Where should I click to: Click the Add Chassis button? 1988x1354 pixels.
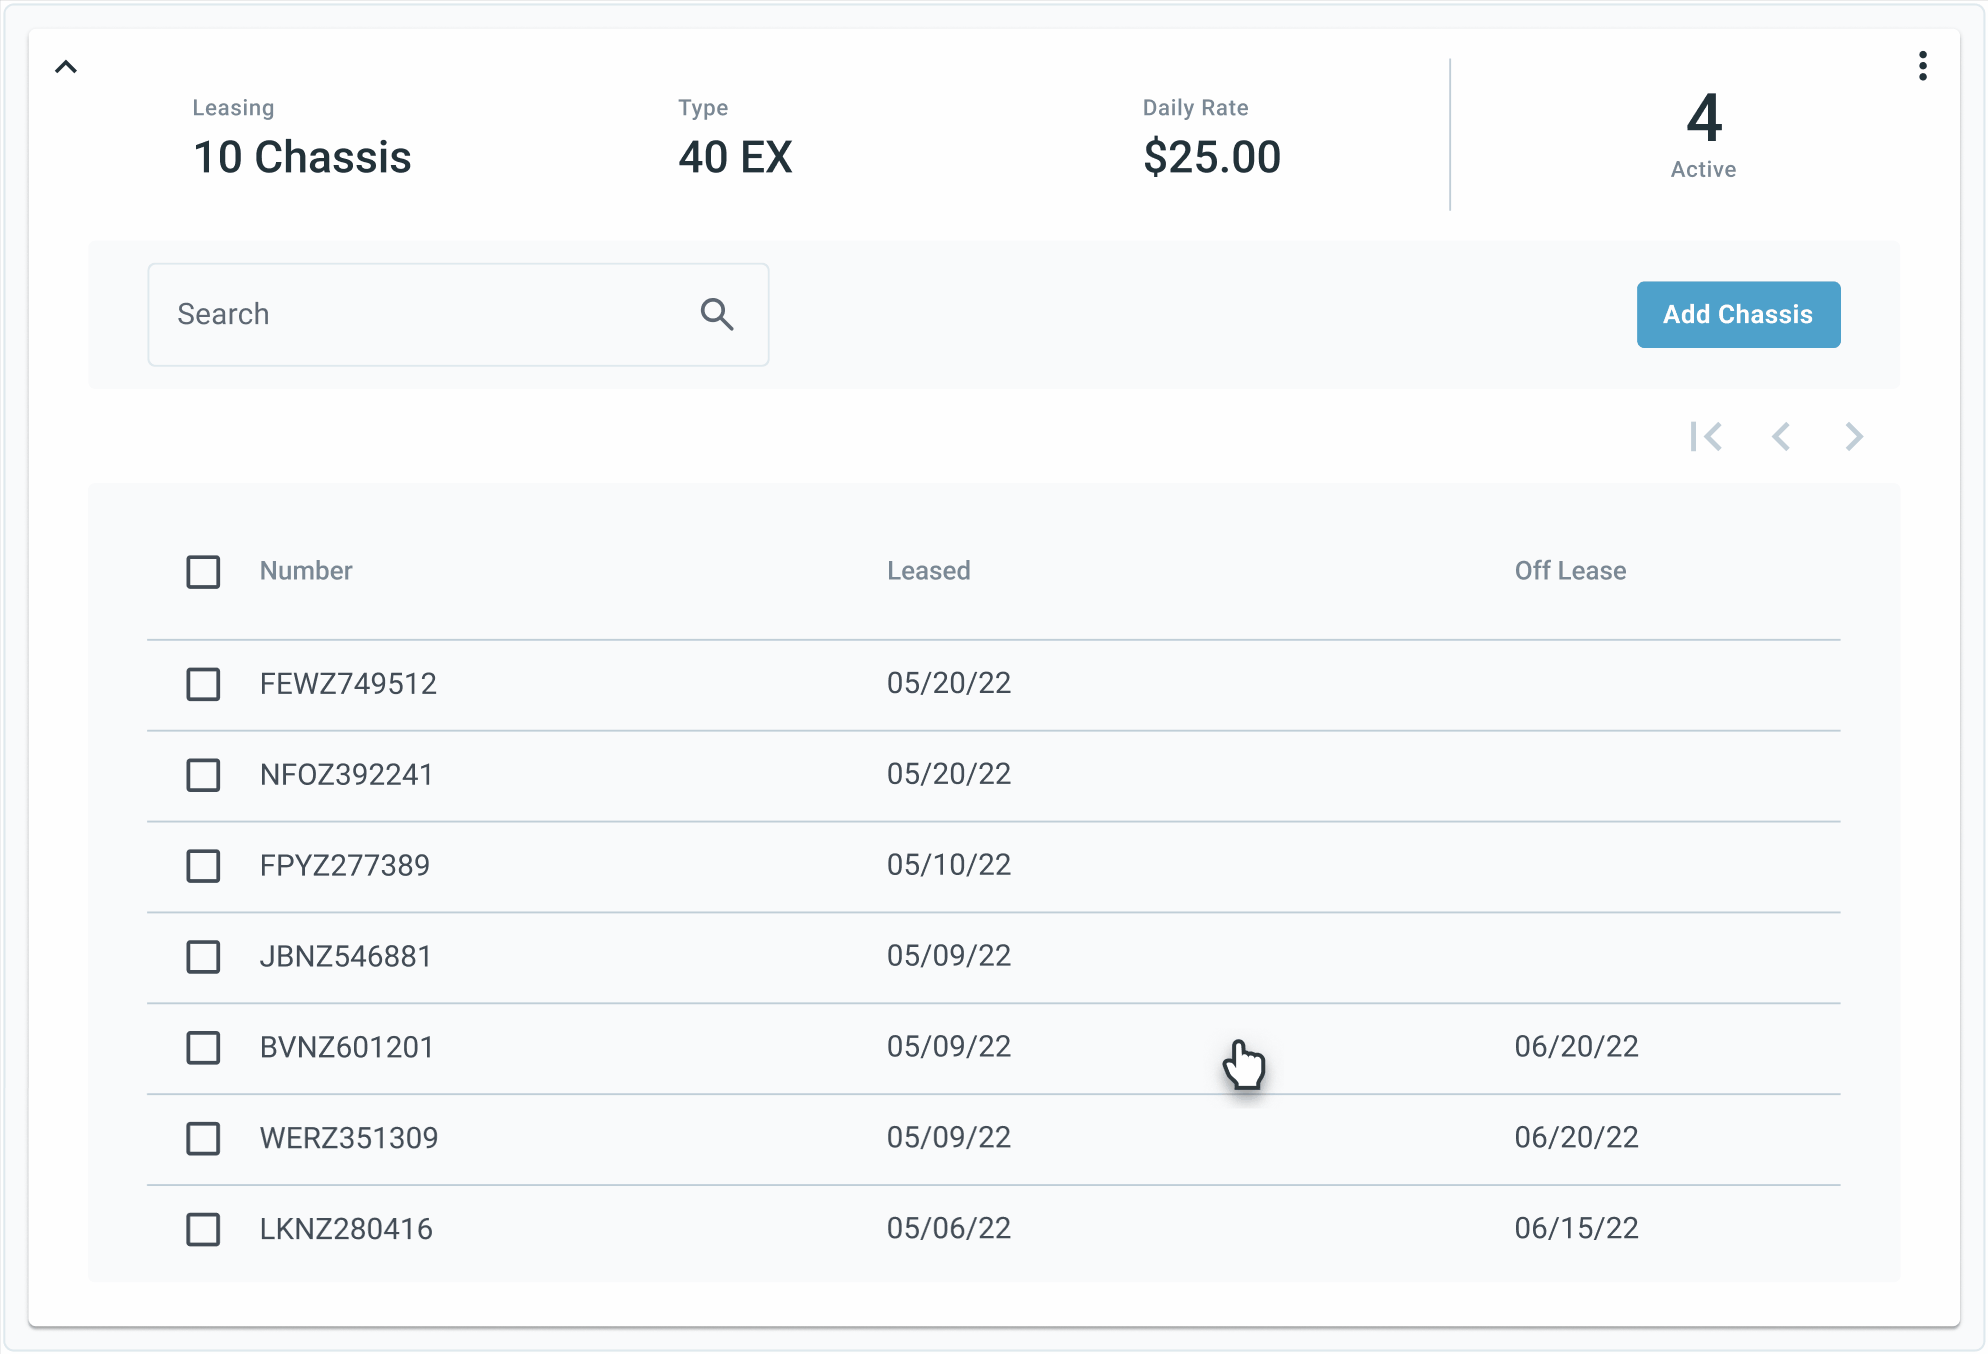click(1738, 314)
